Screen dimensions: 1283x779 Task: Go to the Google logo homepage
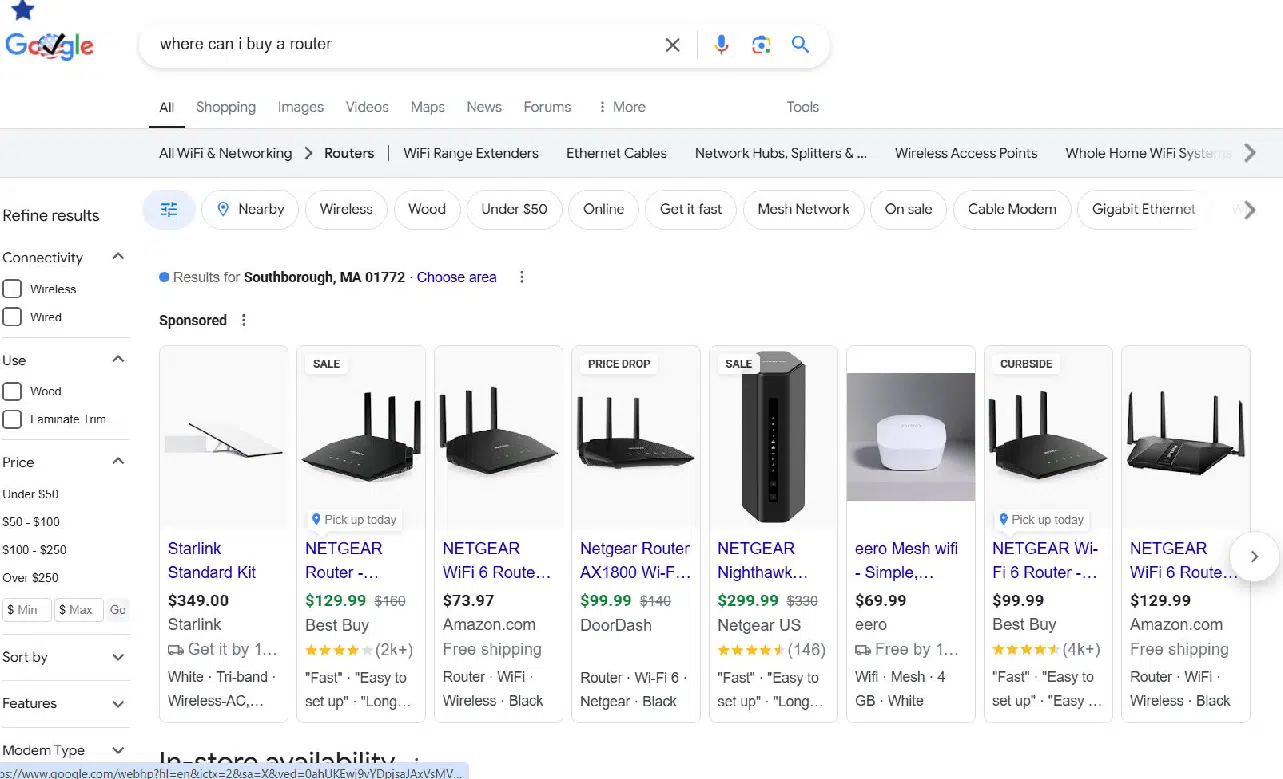(x=49, y=46)
